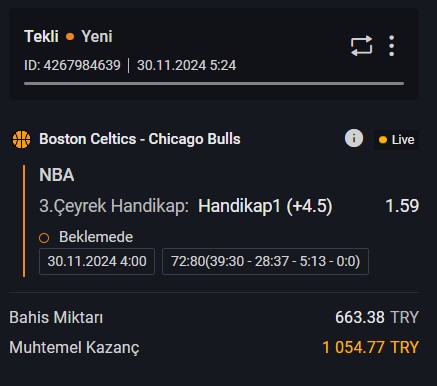Click the orange basketball sport icon
Screen dimensions: 437x386
point(21,139)
